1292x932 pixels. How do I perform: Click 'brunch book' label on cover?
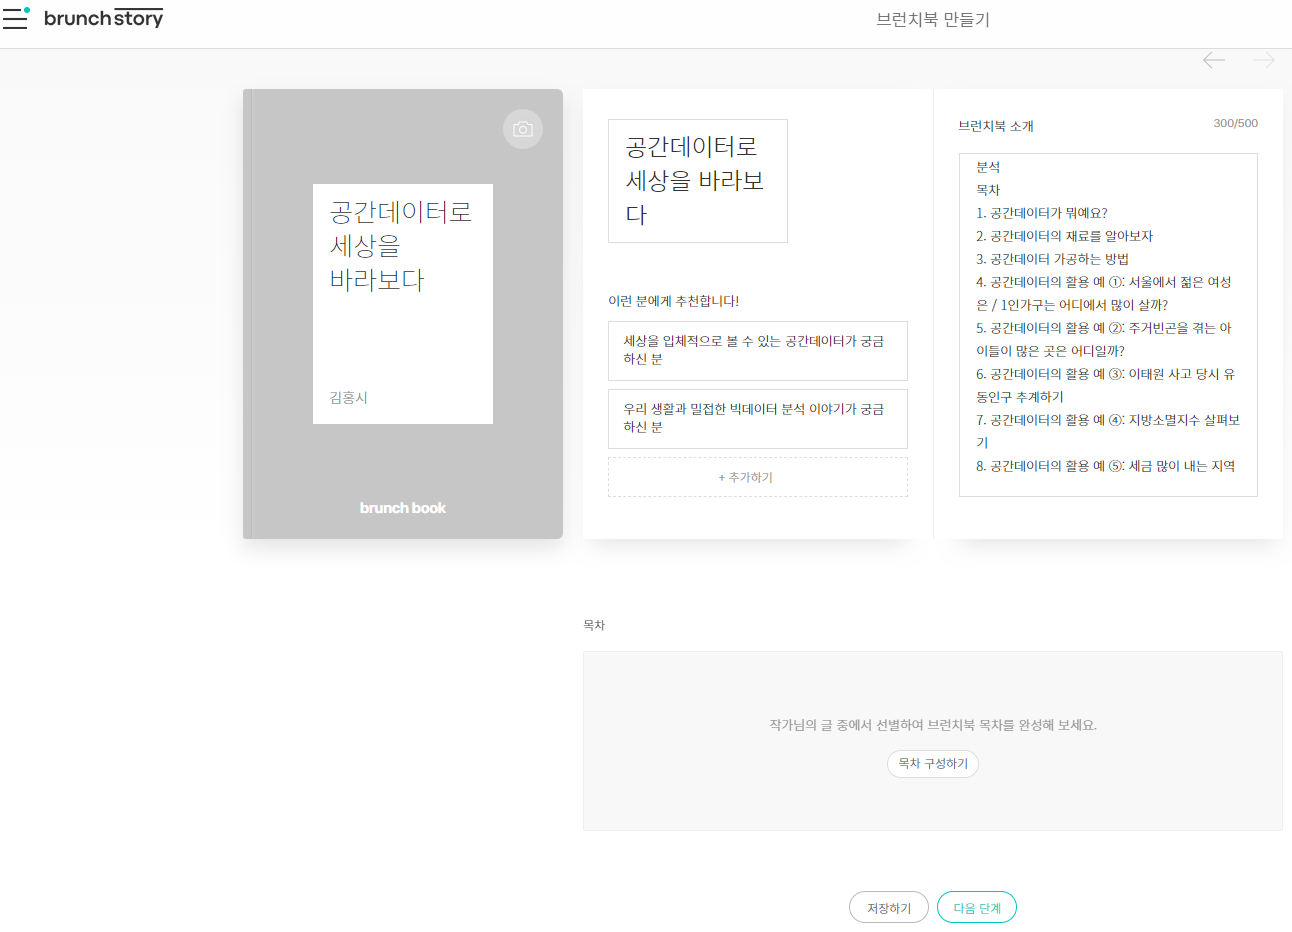click(x=403, y=508)
